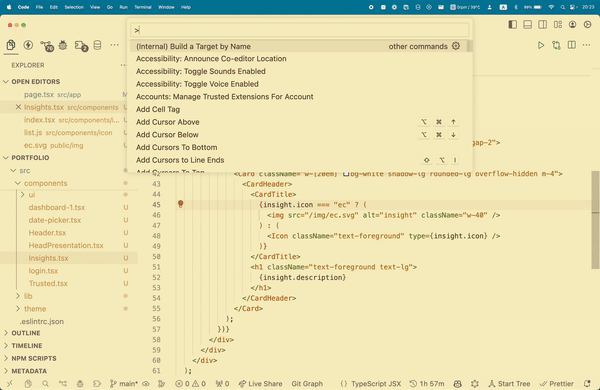Screen dimensions: 600x390
Task: Expand the METADATA section
Action: click(29, 371)
